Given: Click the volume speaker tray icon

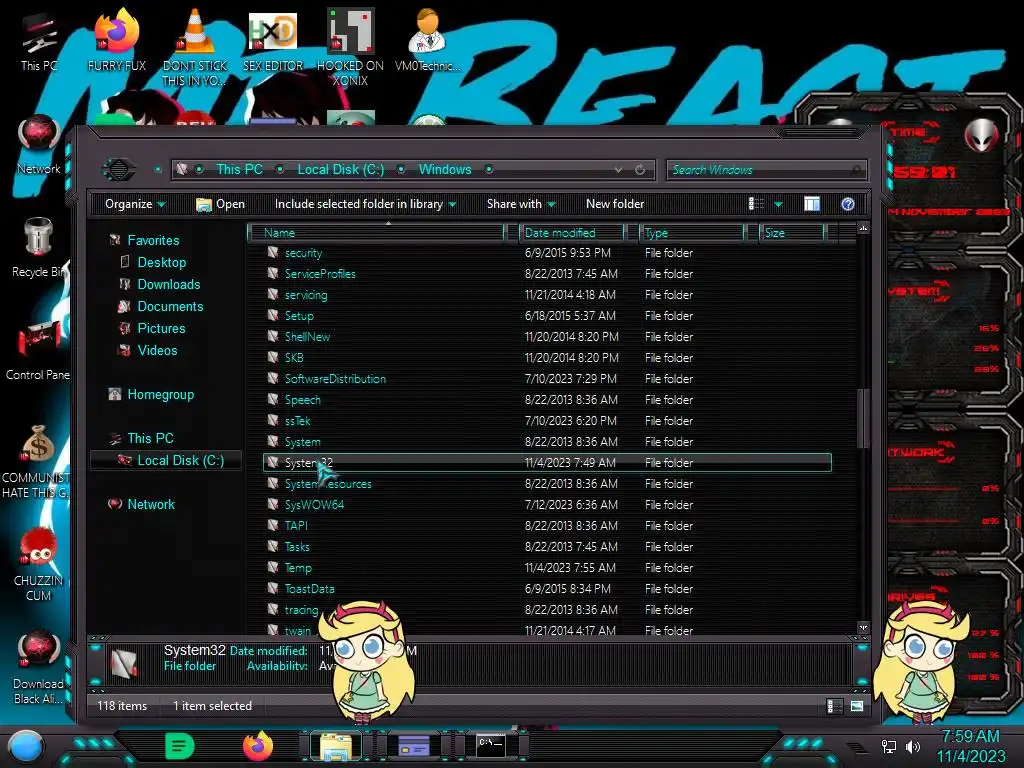Looking at the screenshot, I should (912, 746).
